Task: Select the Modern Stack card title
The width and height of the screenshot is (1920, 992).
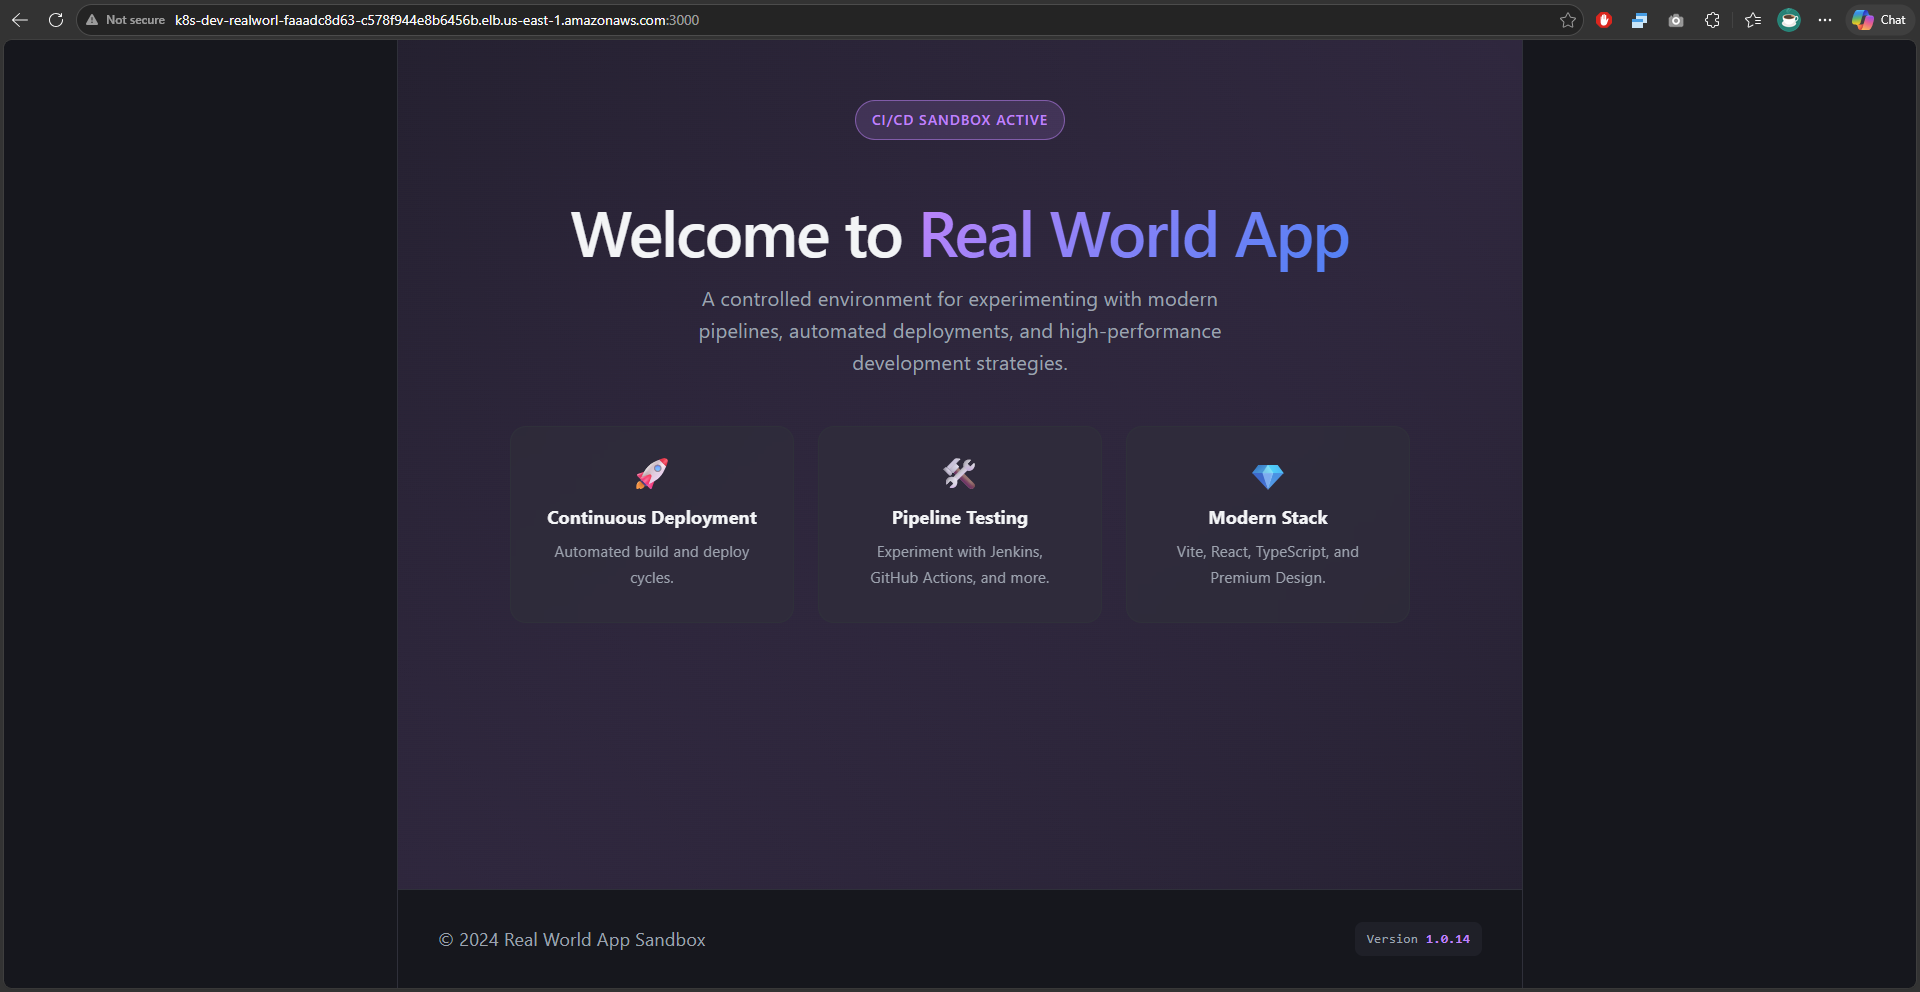Action: (x=1268, y=518)
